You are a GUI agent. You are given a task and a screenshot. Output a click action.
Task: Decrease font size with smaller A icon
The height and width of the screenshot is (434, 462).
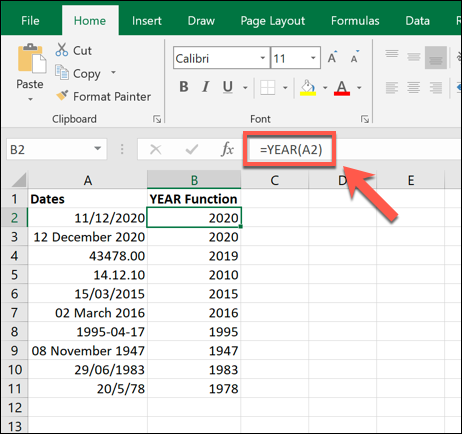click(355, 57)
